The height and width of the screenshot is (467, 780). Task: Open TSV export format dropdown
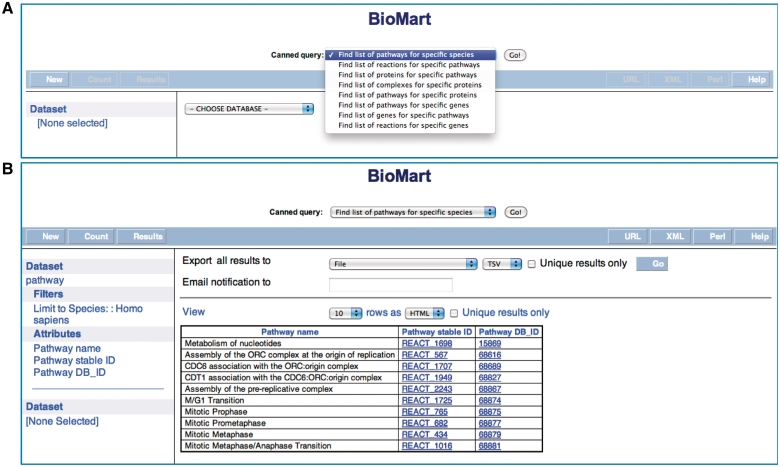coord(502,264)
